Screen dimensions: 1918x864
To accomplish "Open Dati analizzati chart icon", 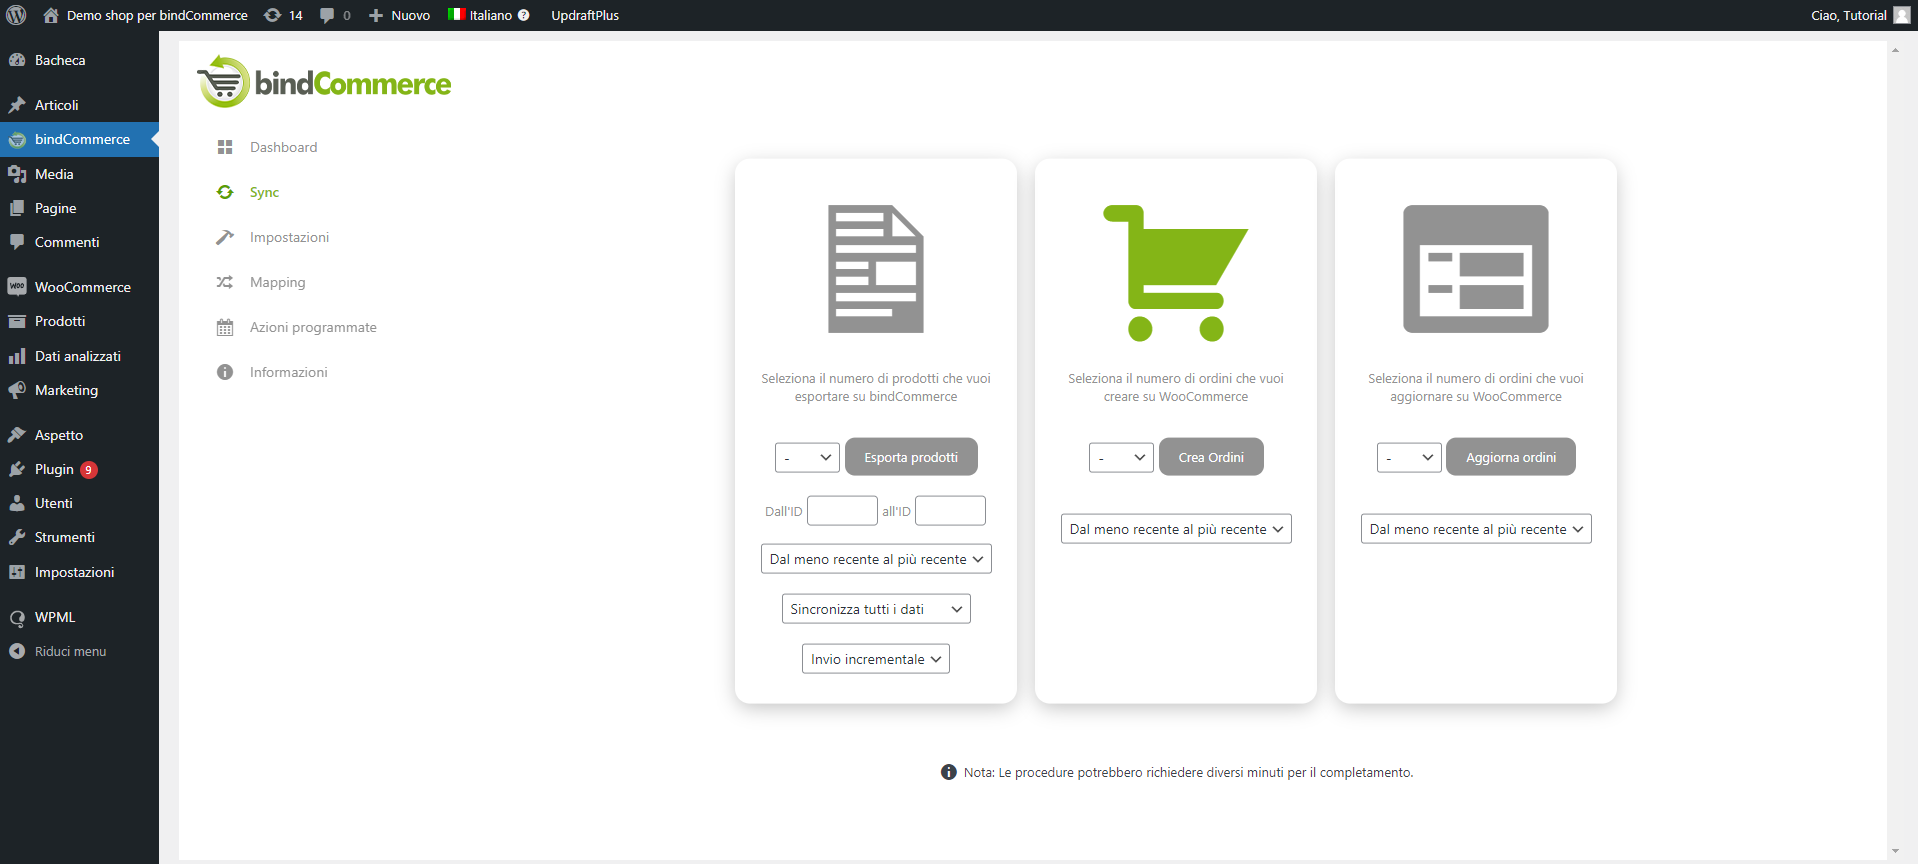I will 17,356.
